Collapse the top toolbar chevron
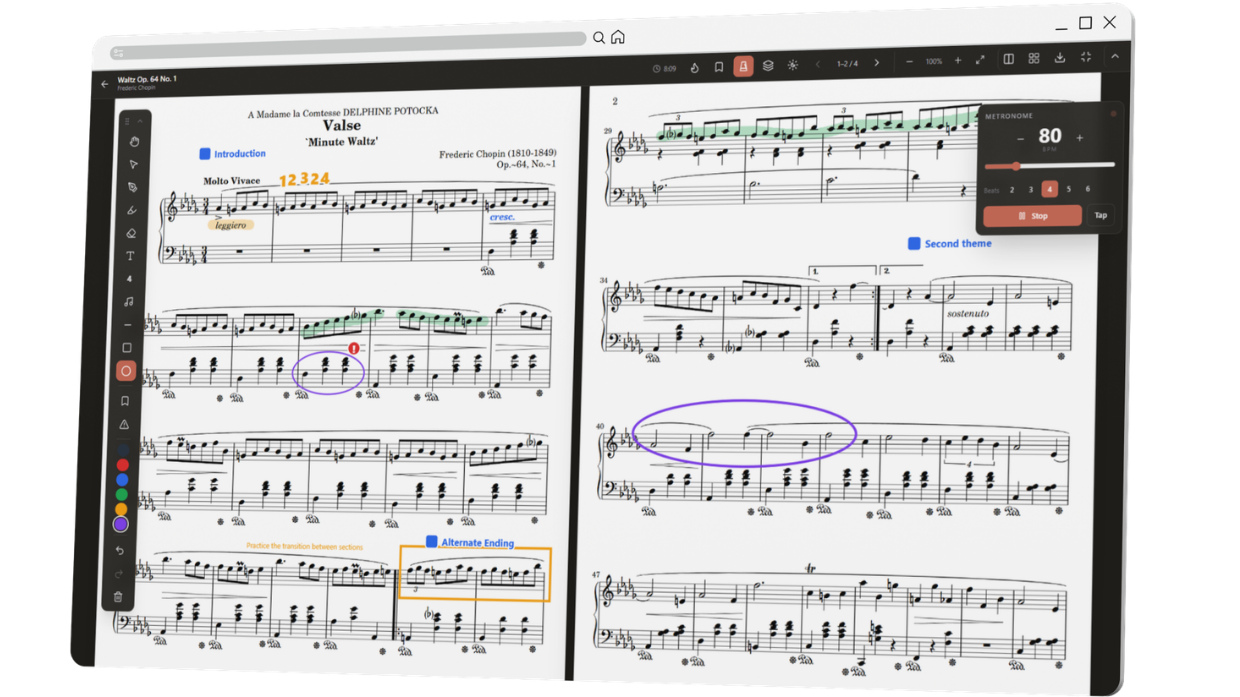Screen dimensions: 1240x697 tap(1115, 57)
